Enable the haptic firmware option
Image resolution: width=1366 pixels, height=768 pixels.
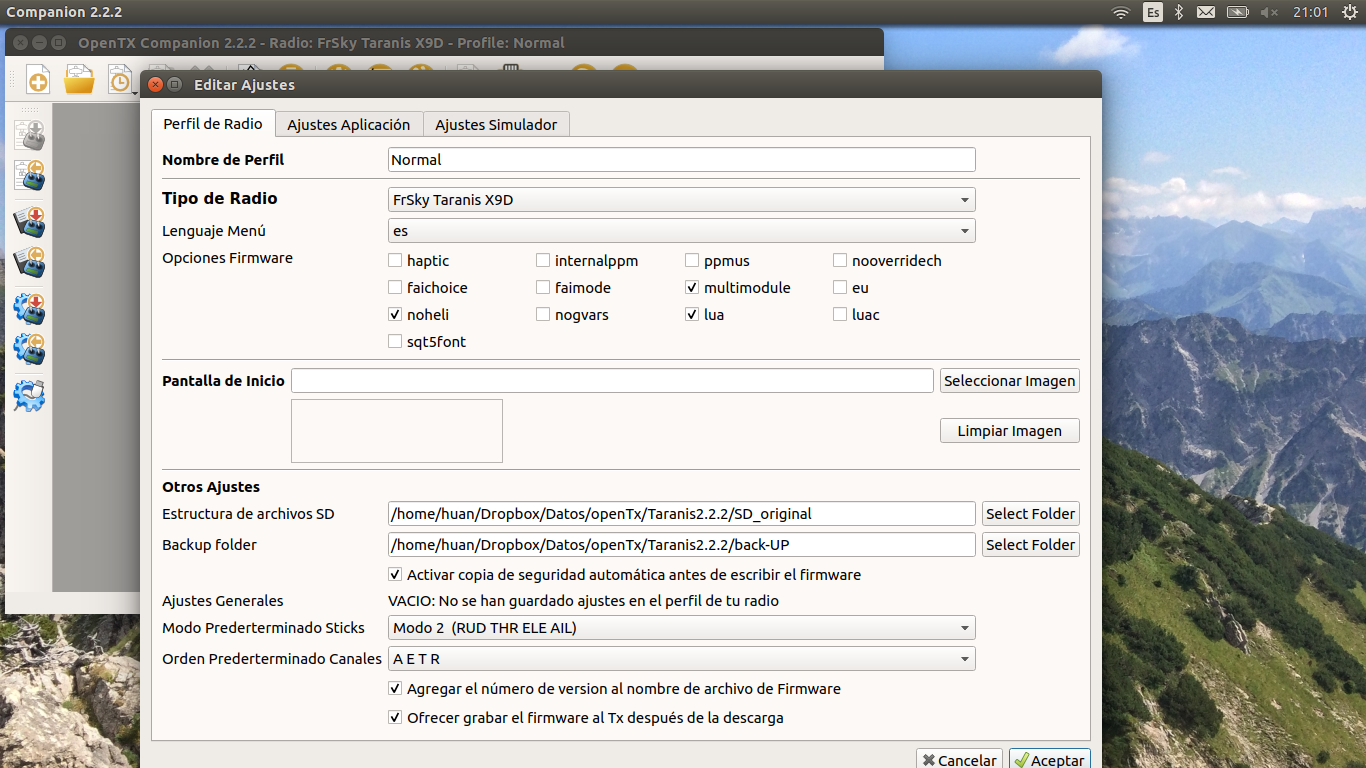click(x=395, y=261)
